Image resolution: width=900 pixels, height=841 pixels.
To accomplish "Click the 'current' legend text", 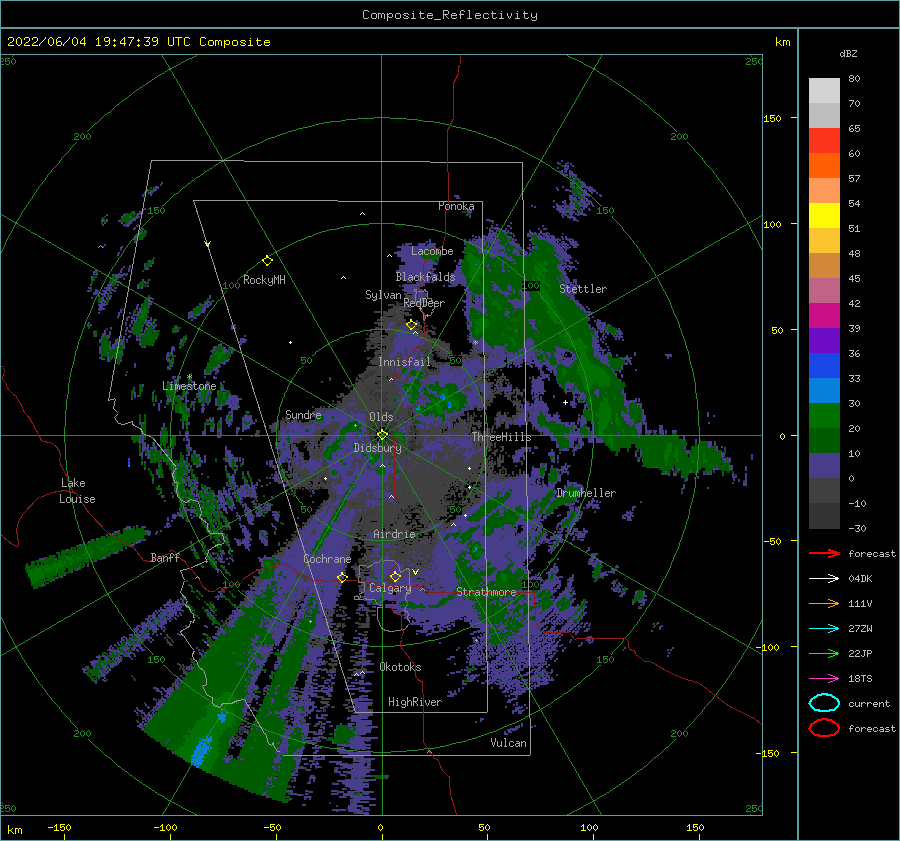I will point(869,703).
